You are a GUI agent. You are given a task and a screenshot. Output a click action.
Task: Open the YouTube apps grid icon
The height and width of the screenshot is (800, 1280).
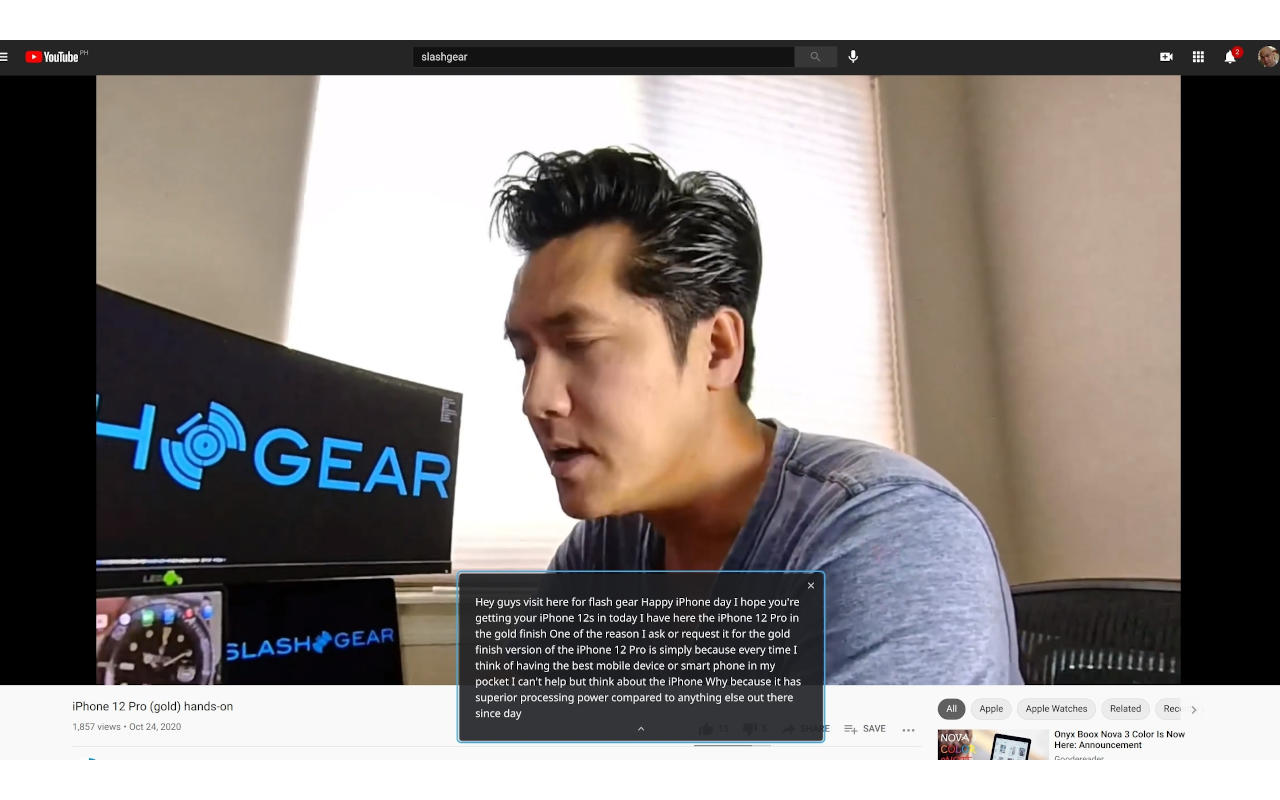click(1198, 57)
